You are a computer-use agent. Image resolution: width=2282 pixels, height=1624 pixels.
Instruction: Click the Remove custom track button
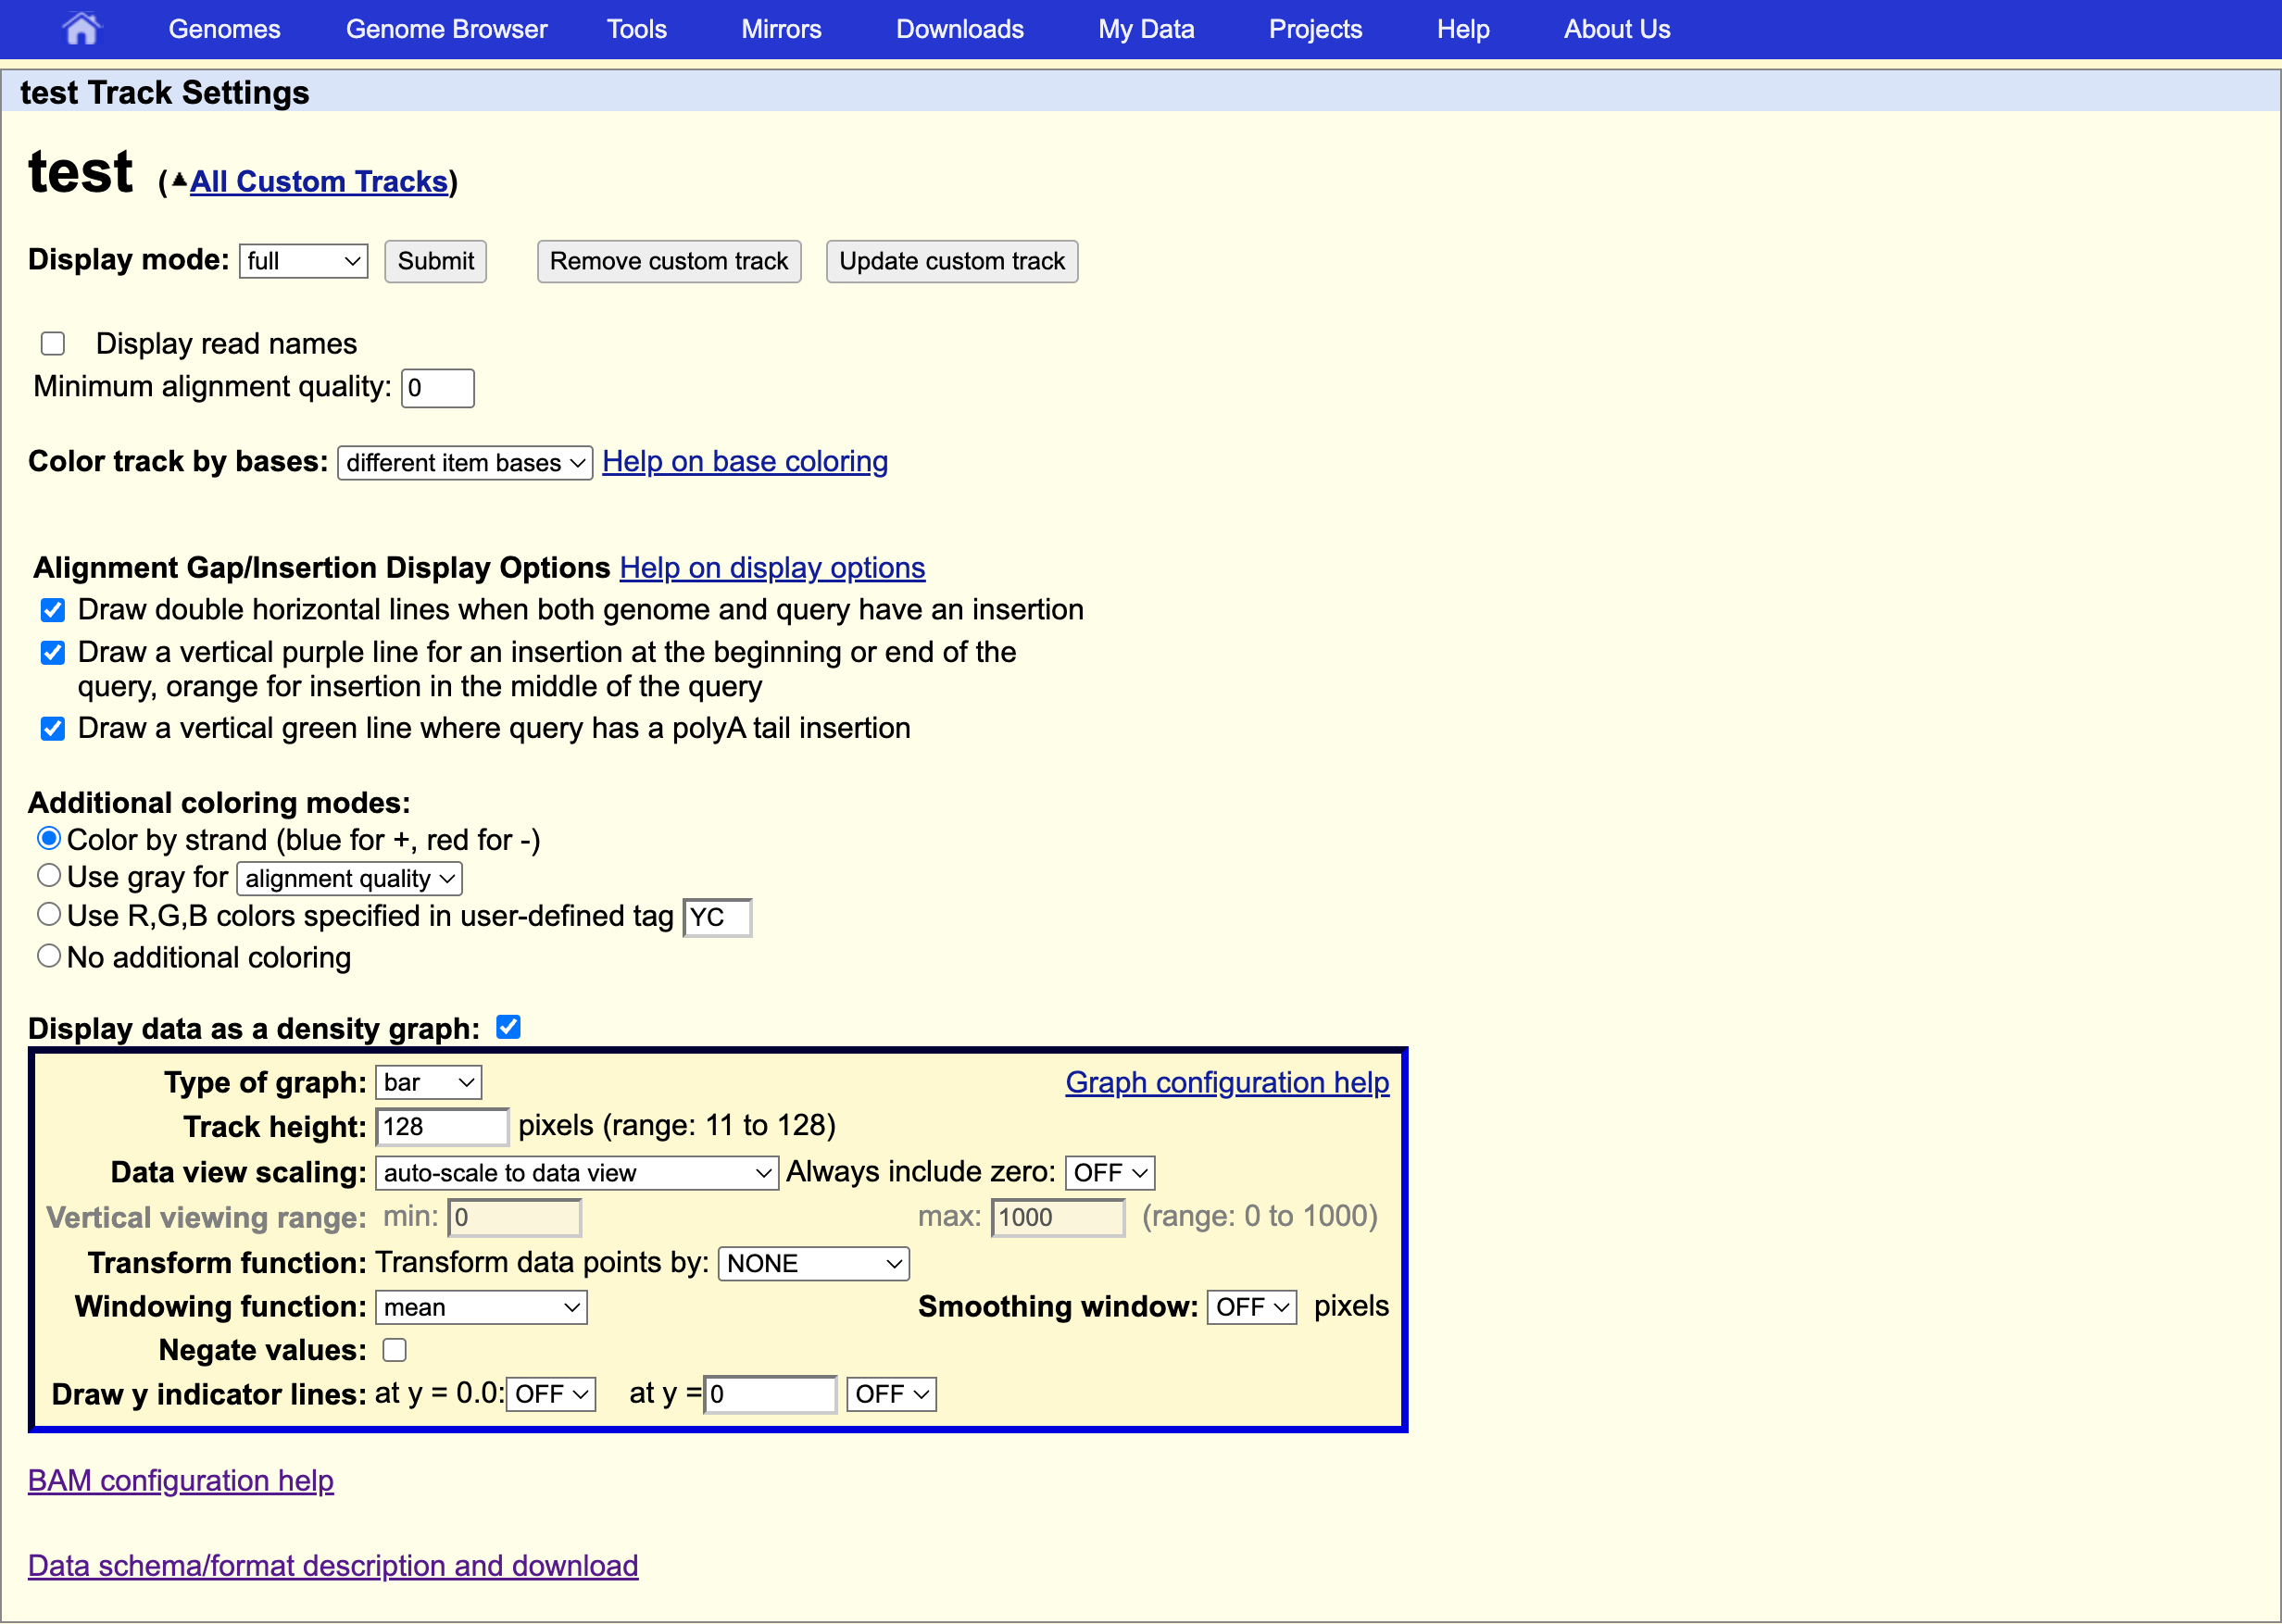668,261
